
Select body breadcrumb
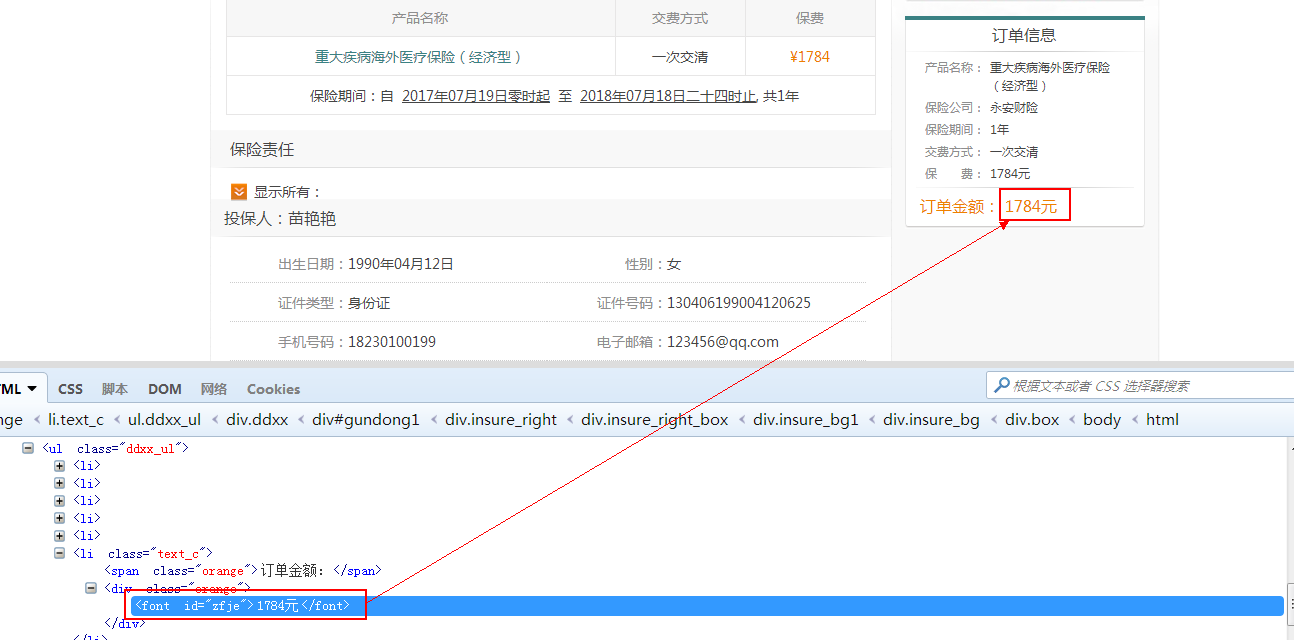coord(1102,420)
